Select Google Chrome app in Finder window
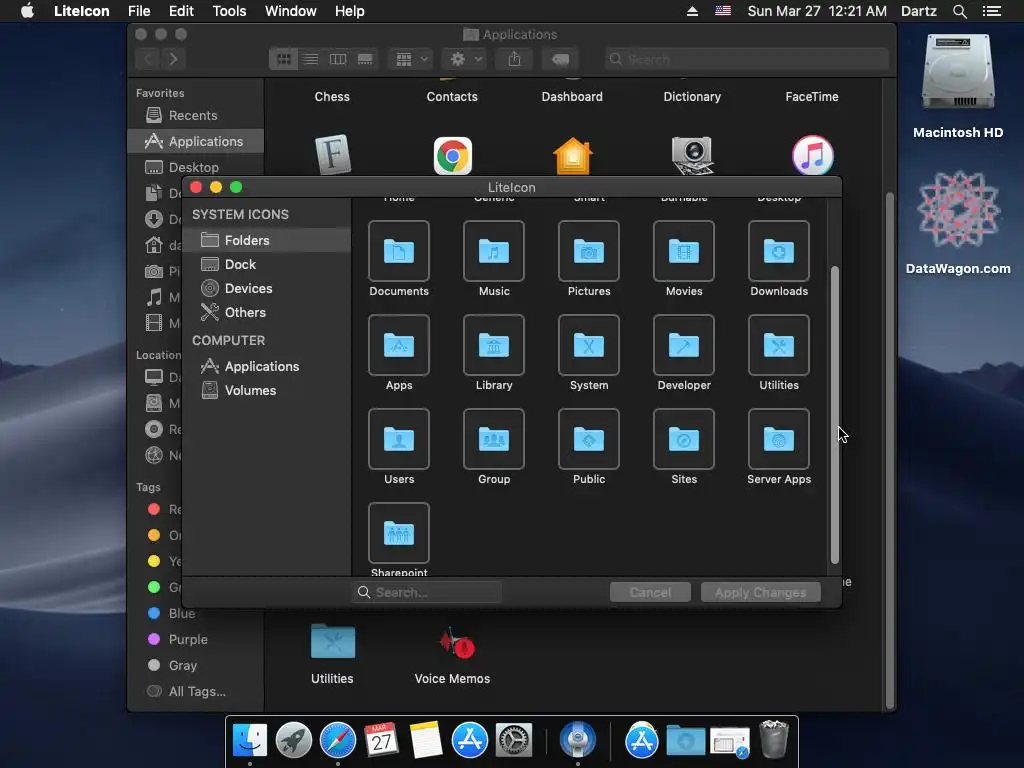The width and height of the screenshot is (1024, 768). click(453, 155)
